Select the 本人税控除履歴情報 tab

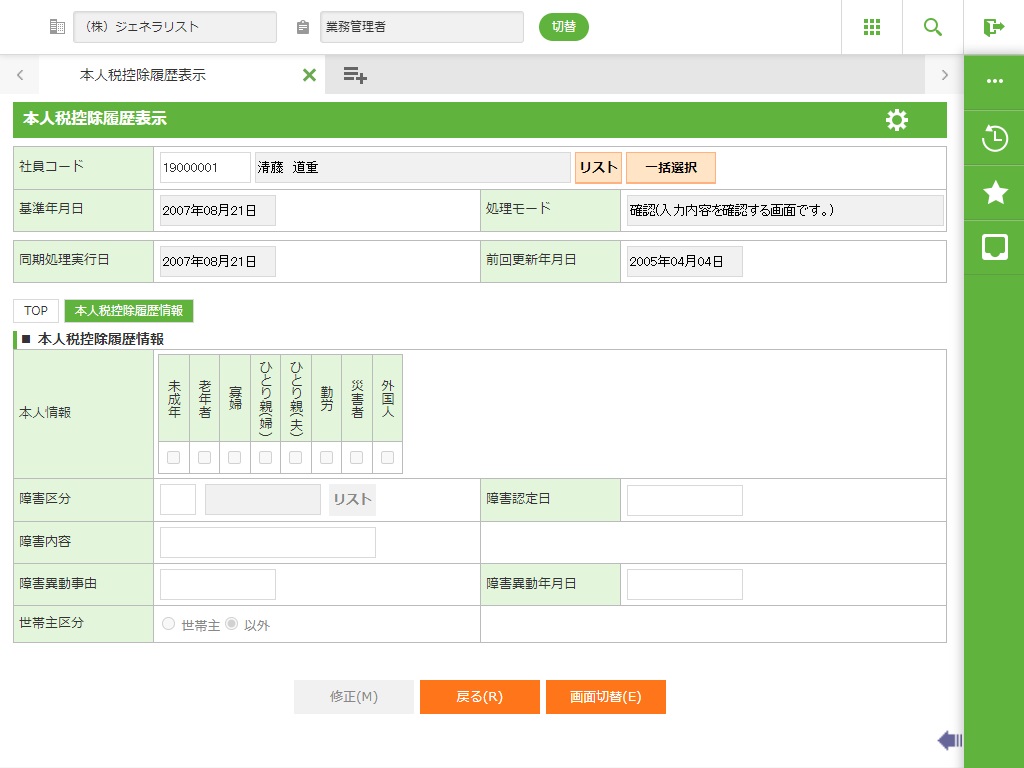coord(129,311)
